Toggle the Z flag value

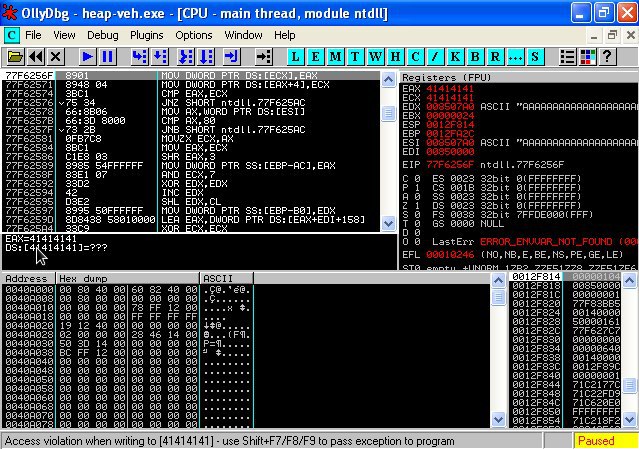click(x=417, y=206)
